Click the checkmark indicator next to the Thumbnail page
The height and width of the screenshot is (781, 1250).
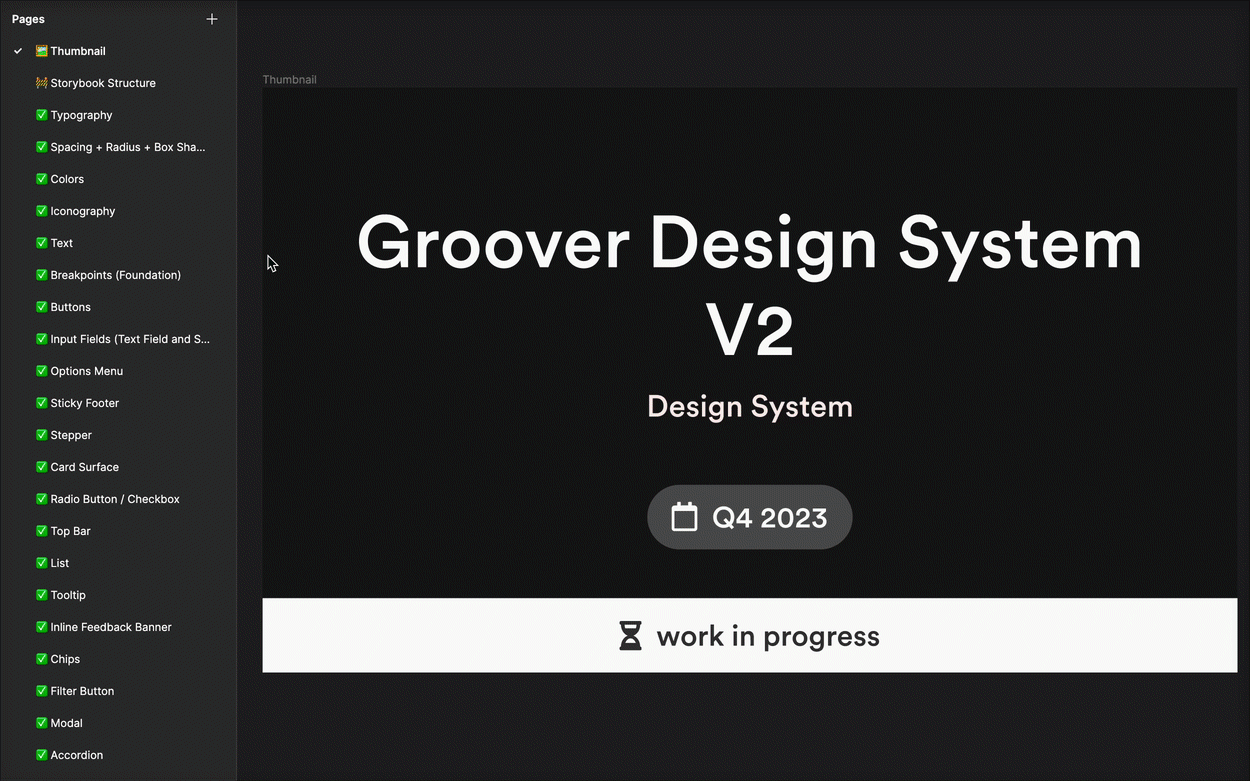(x=17, y=50)
